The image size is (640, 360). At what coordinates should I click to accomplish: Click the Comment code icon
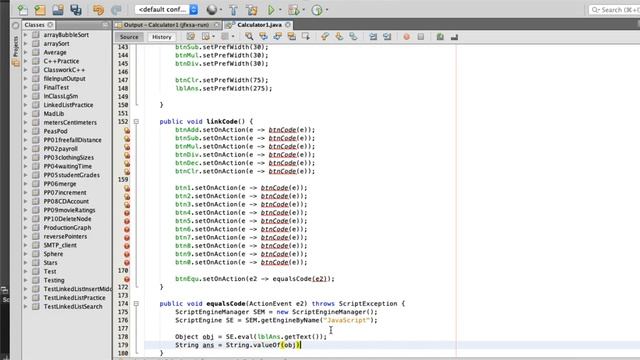(x=440, y=37)
